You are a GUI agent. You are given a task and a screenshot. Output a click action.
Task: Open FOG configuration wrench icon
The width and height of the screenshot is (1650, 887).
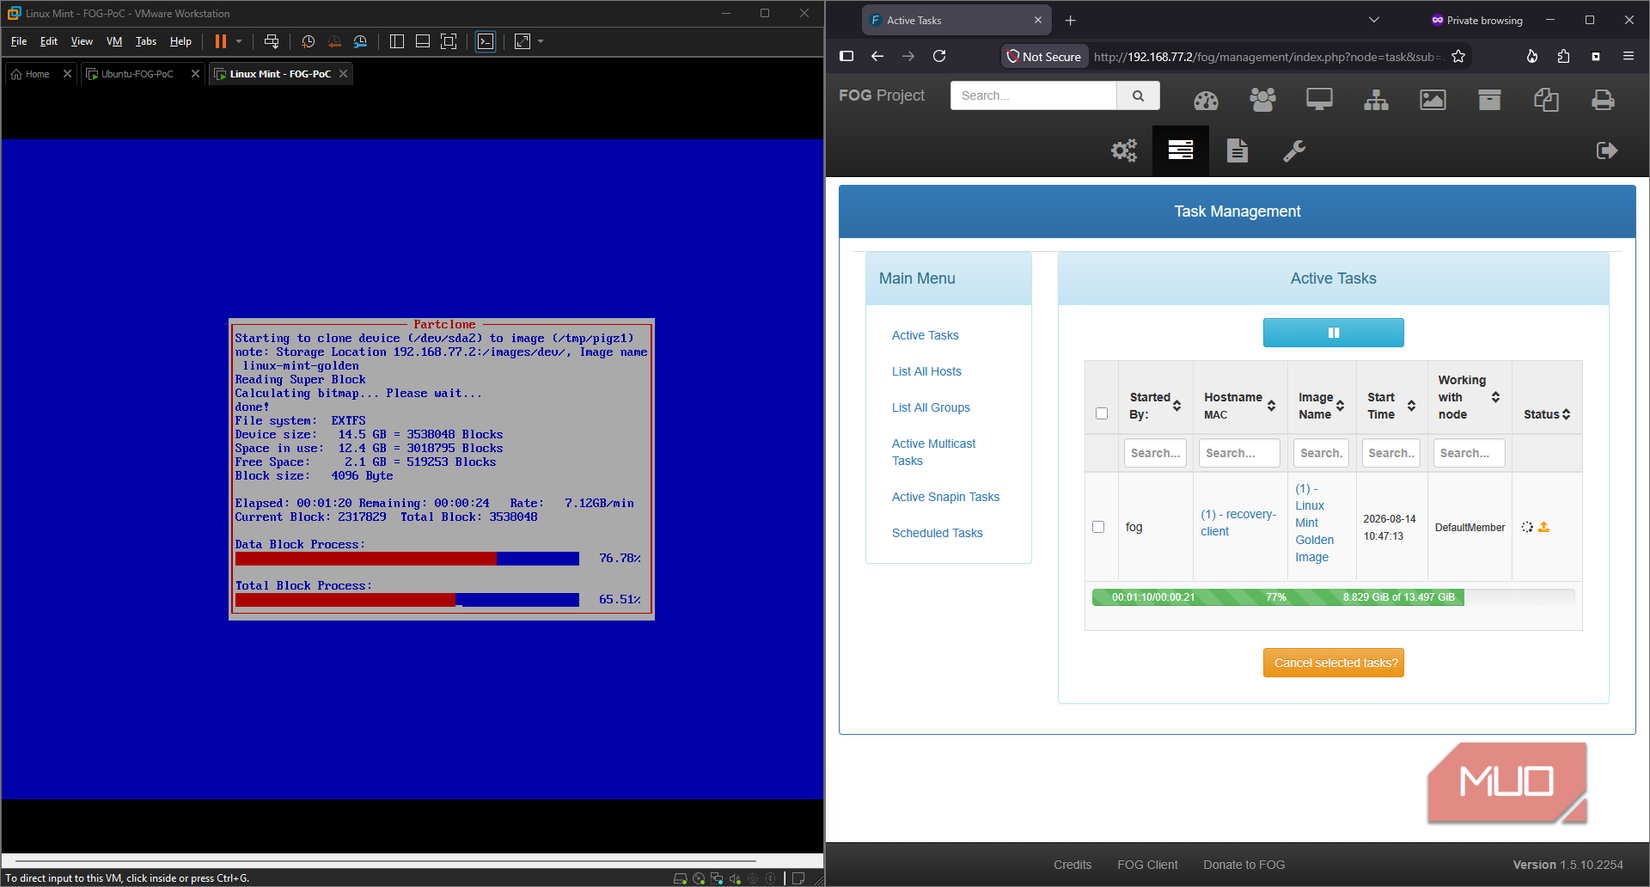pyautogui.click(x=1294, y=151)
